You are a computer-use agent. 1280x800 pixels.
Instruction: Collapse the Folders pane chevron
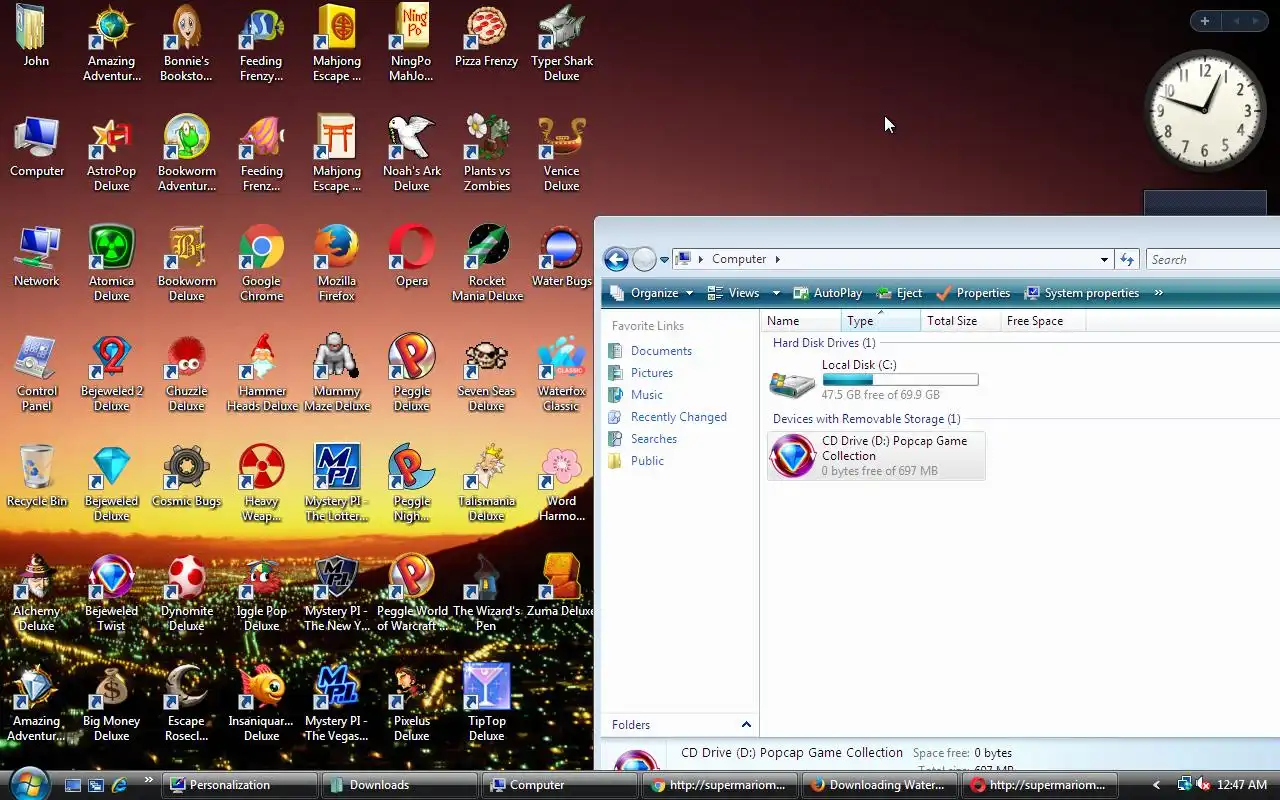tap(746, 725)
